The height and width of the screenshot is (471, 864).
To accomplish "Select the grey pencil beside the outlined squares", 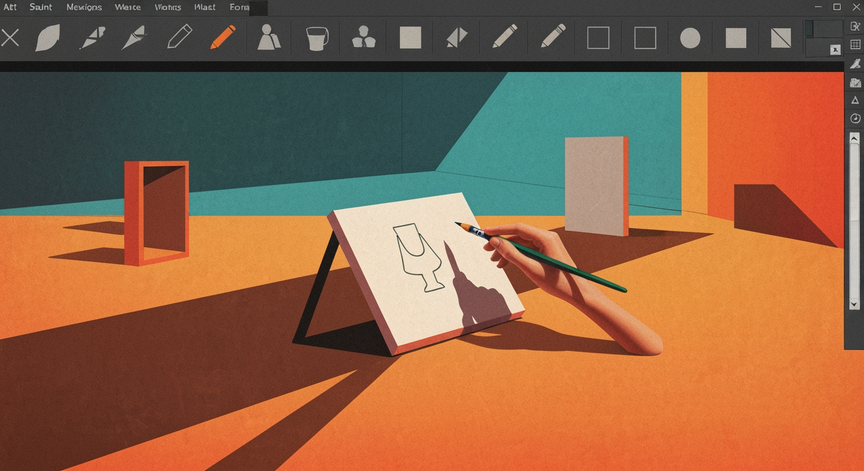I will [553, 37].
